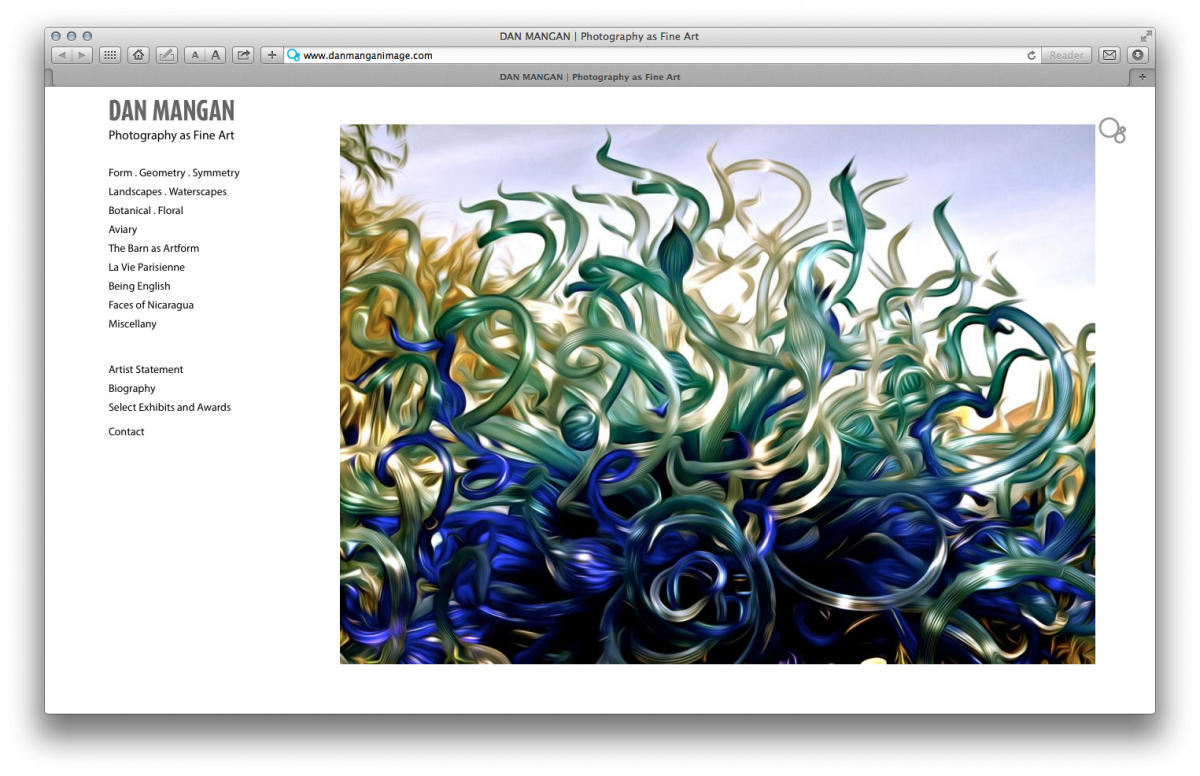
Task: Open a new tab with the plus button
Action: coord(271,55)
